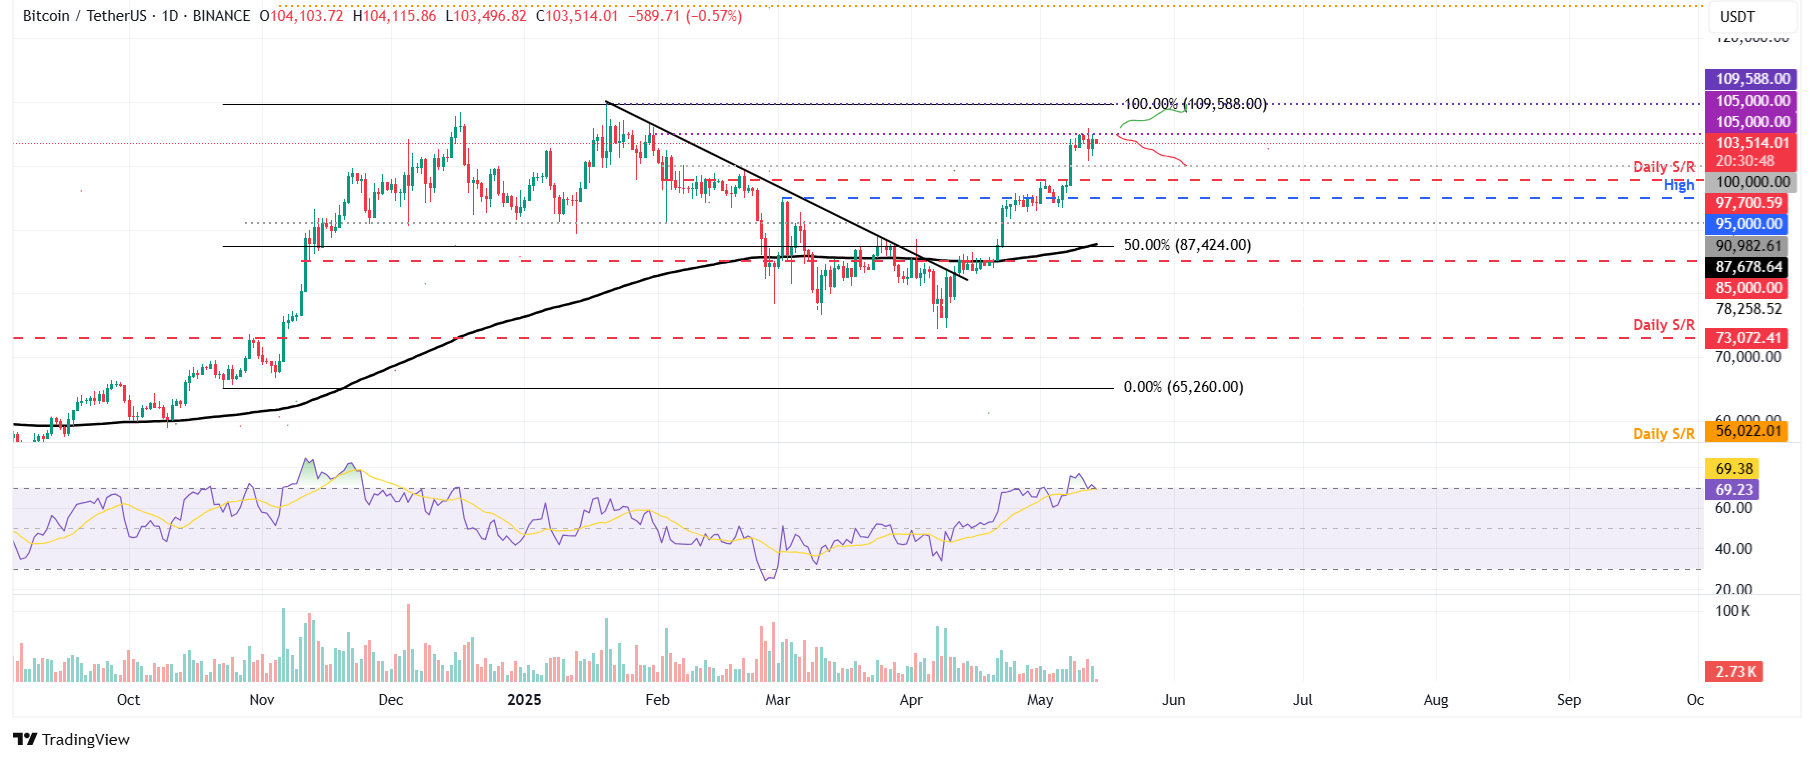Select the blue 95,000.00 price label
This screenshot has width=1814, height=761.
pos(1748,224)
